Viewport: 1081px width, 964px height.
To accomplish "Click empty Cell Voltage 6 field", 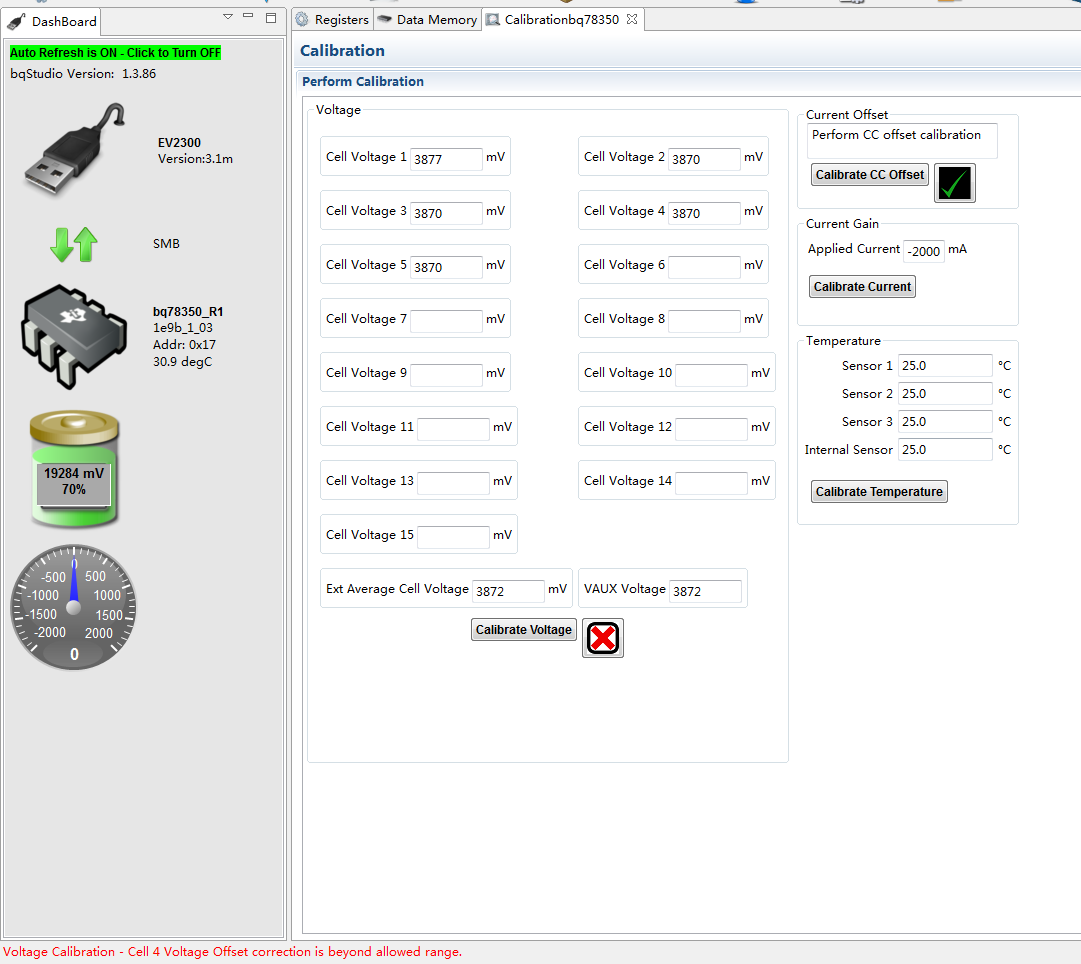I will pyautogui.click(x=704, y=267).
